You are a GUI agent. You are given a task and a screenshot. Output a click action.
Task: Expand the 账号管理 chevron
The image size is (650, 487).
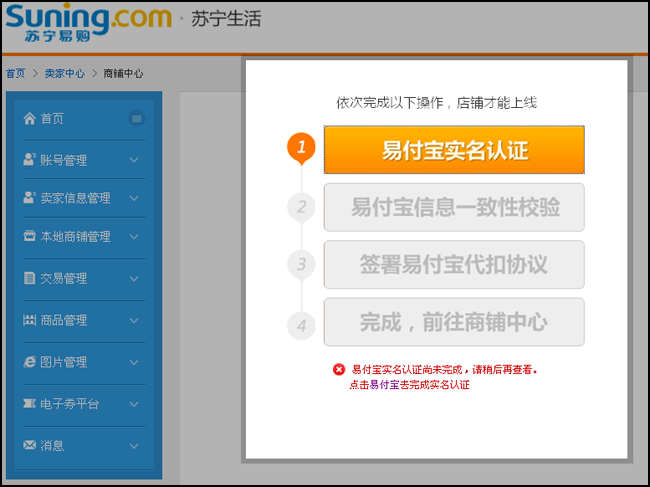[x=135, y=160]
